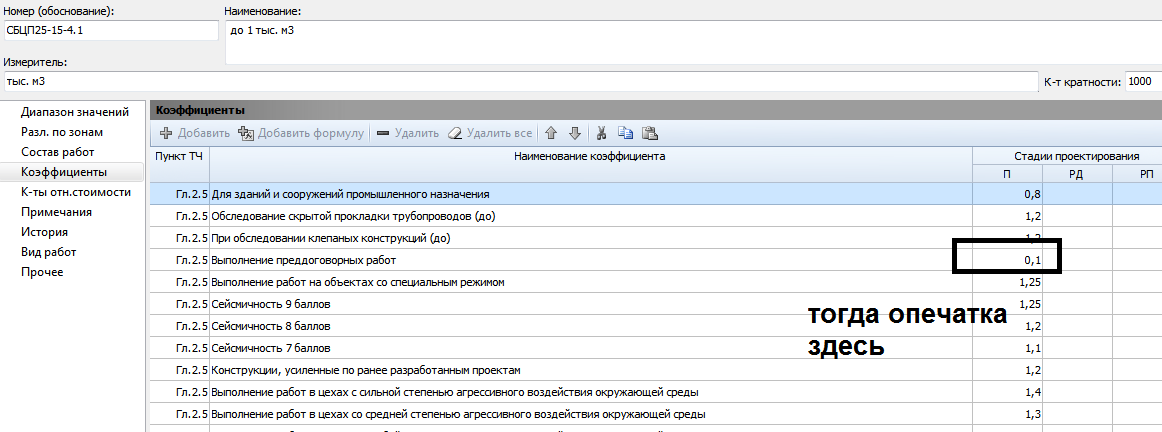1162x432 pixels.
Task: Open the Примечания section
Action: [x=57, y=212]
